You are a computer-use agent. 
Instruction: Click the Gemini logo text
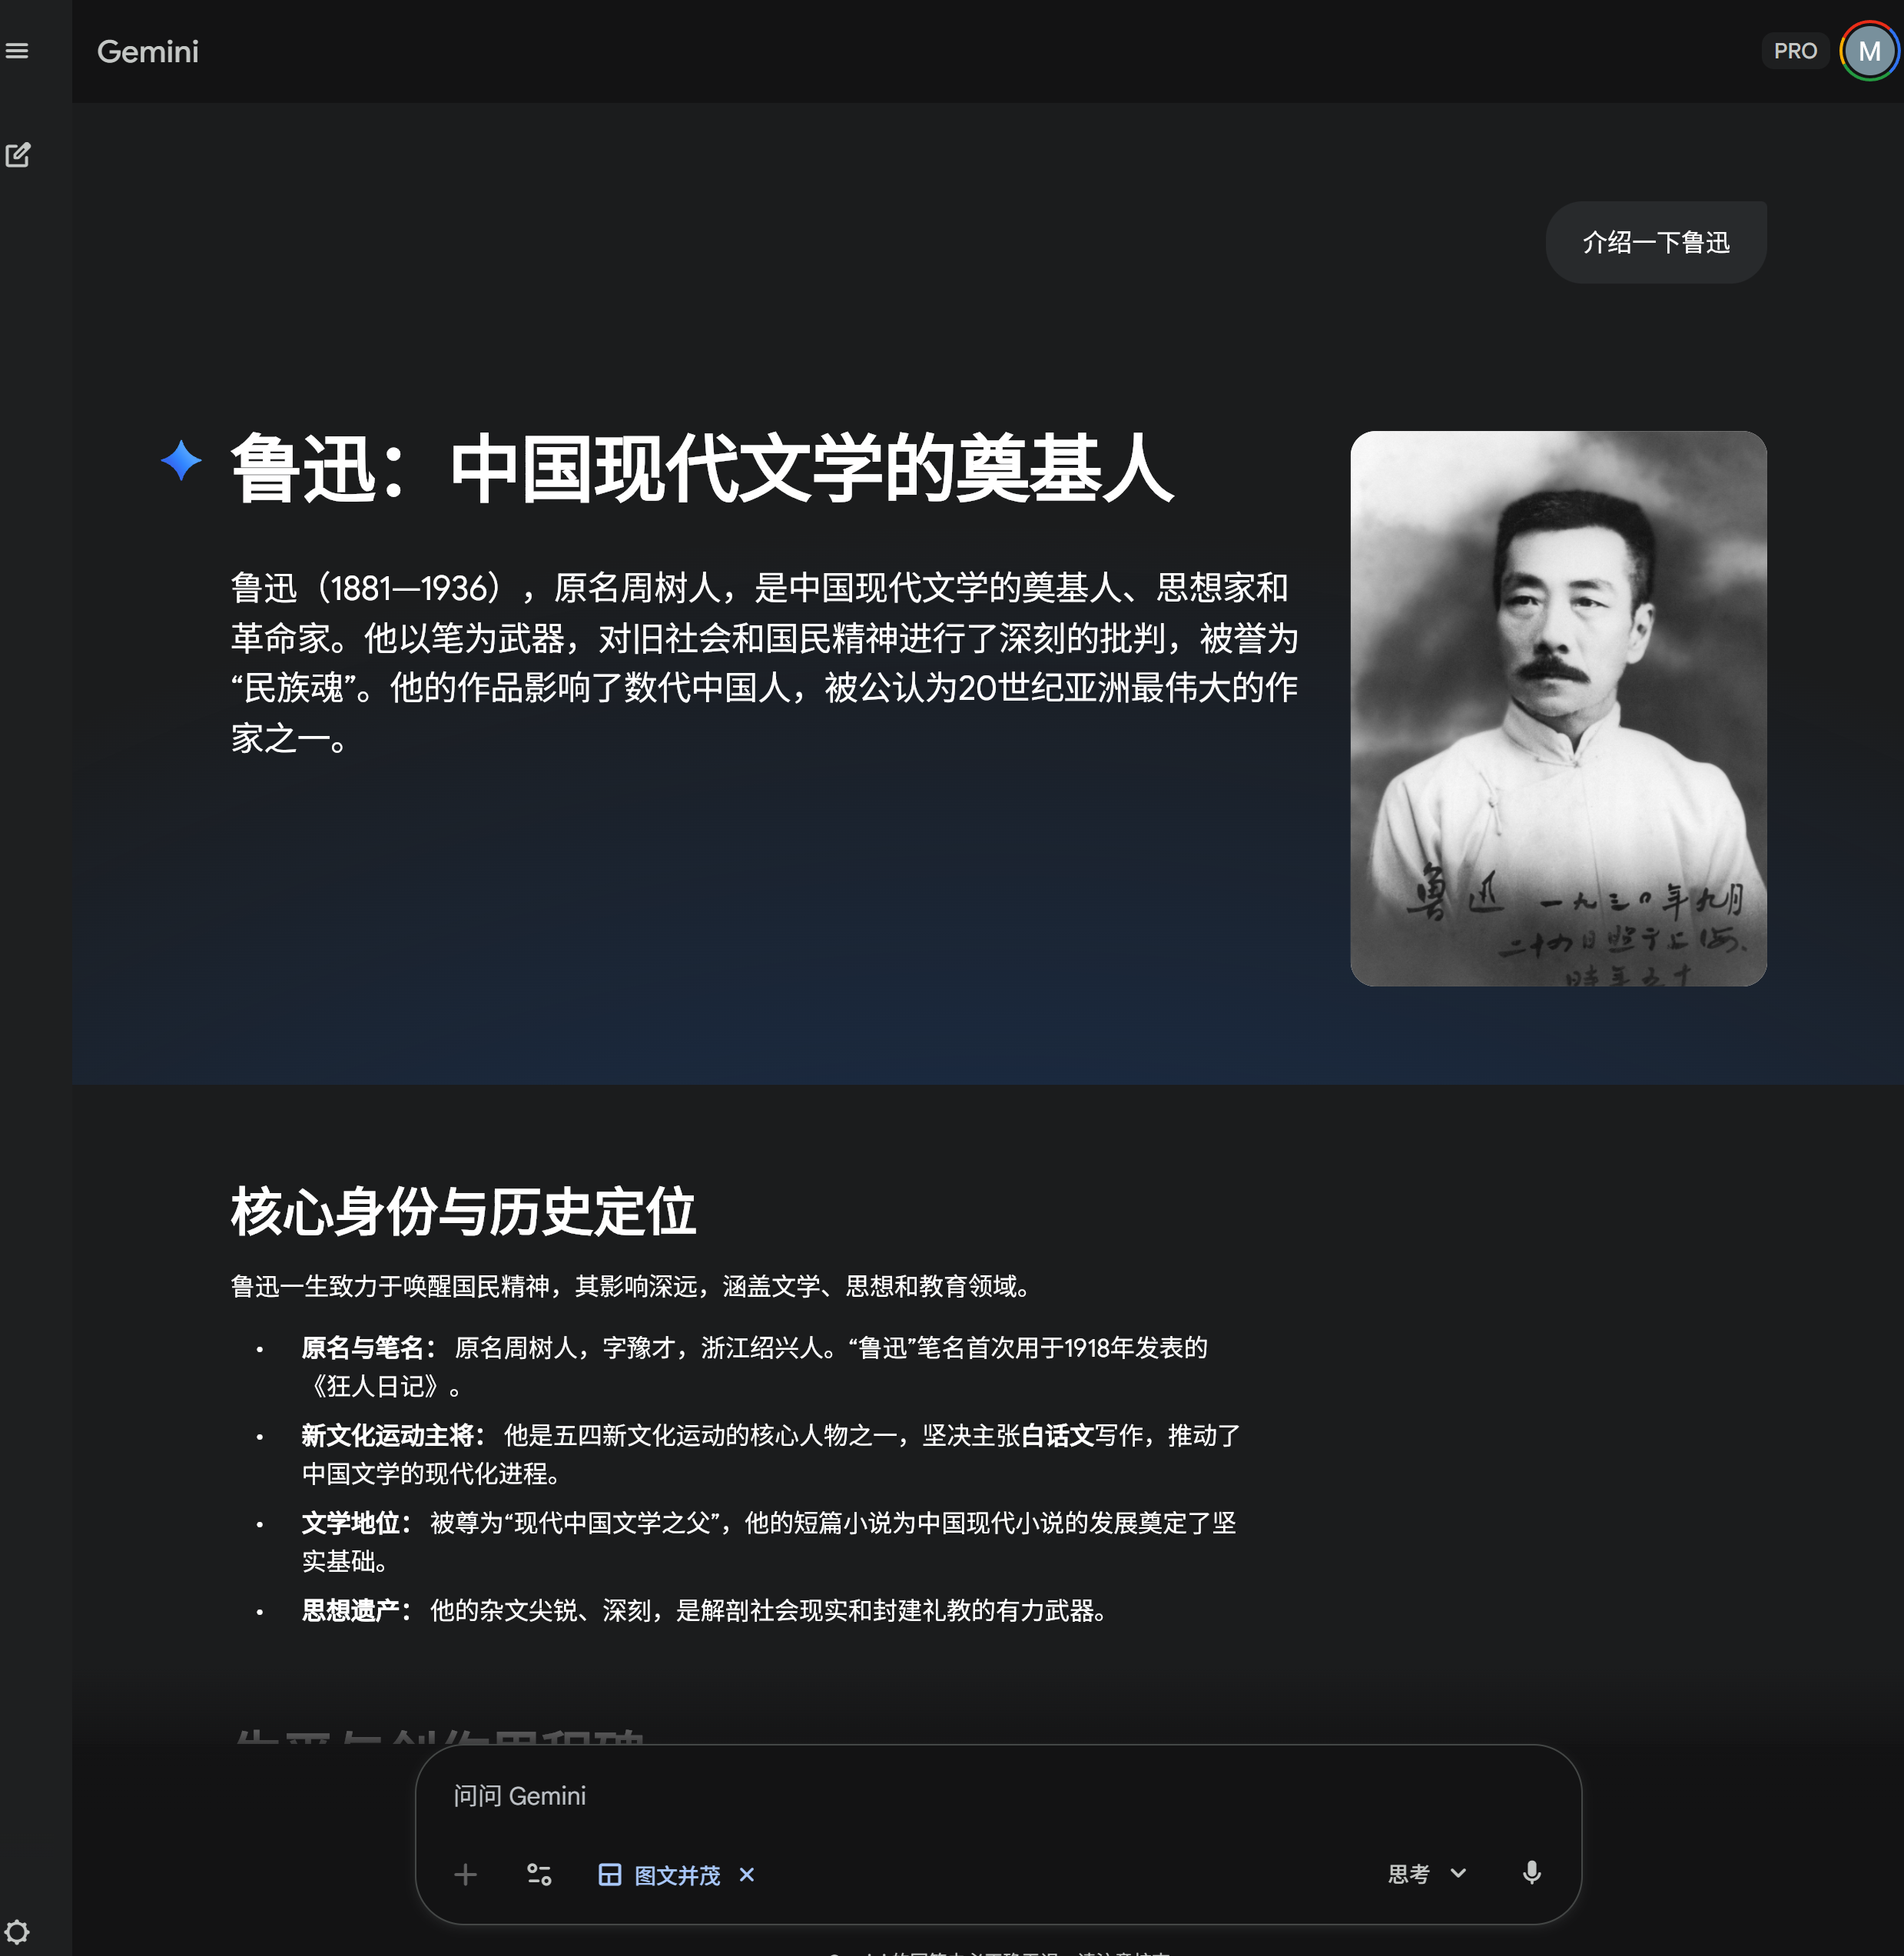[x=148, y=51]
